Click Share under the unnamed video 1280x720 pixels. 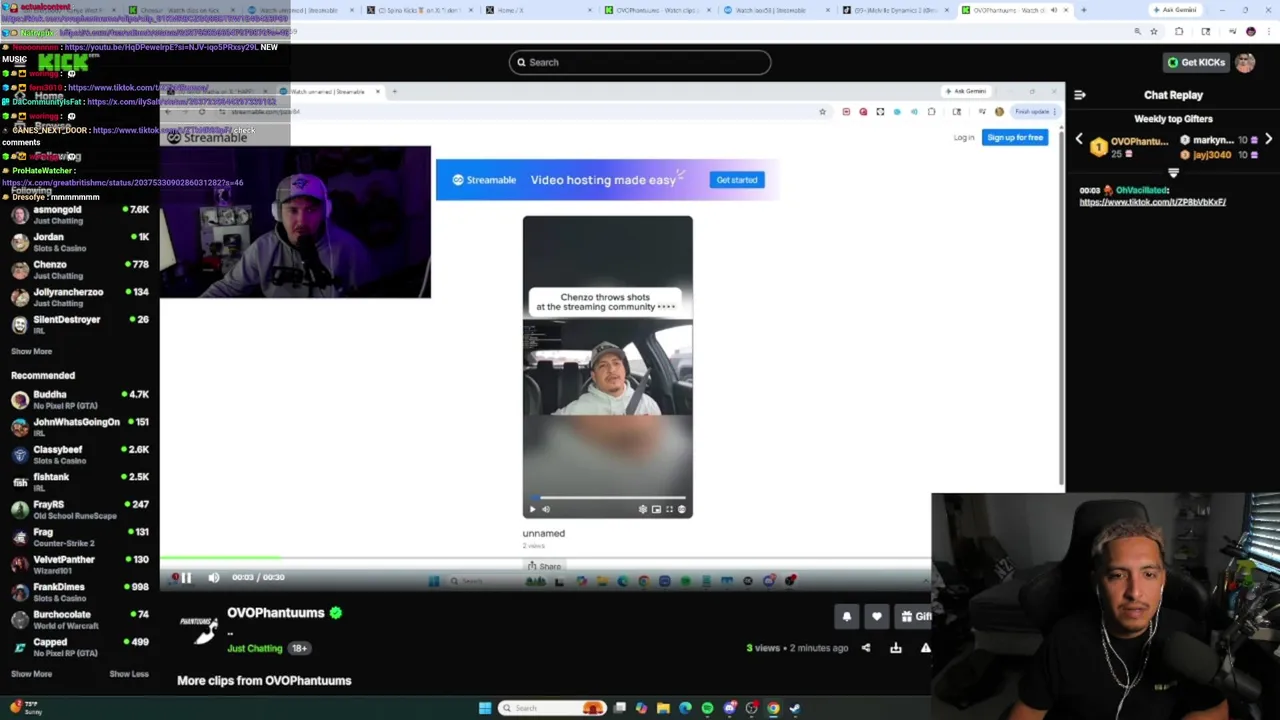click(545, 566)
